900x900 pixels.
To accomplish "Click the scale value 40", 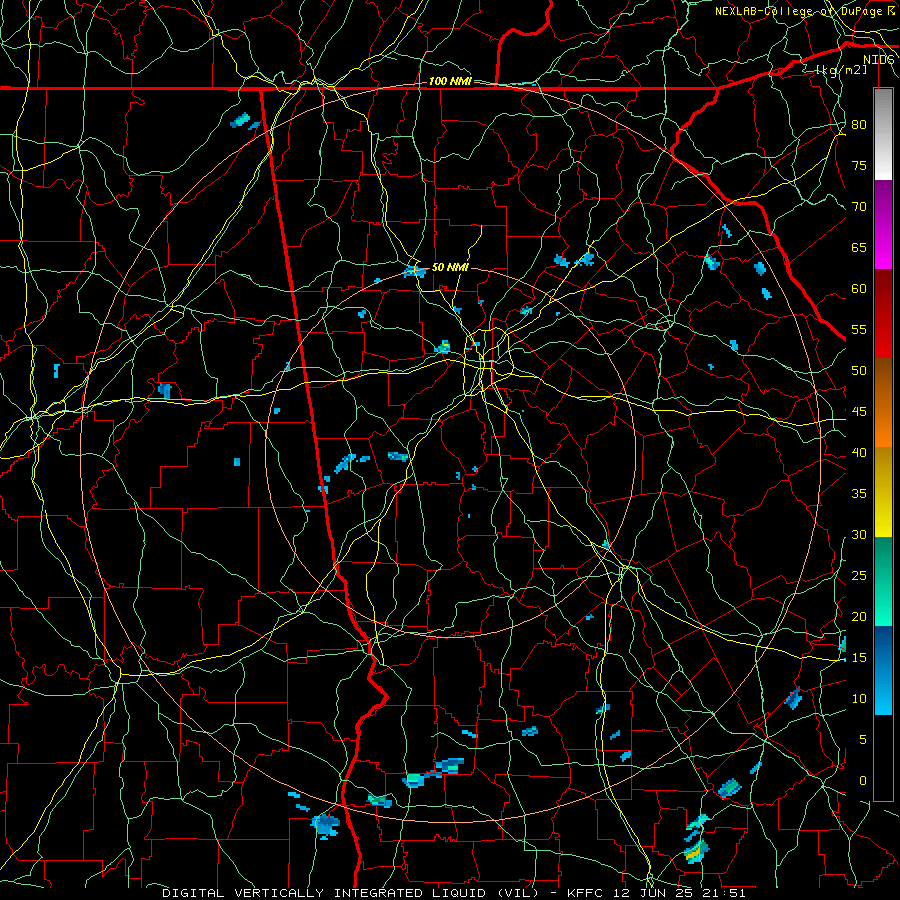I will click(x=859, y=453).
